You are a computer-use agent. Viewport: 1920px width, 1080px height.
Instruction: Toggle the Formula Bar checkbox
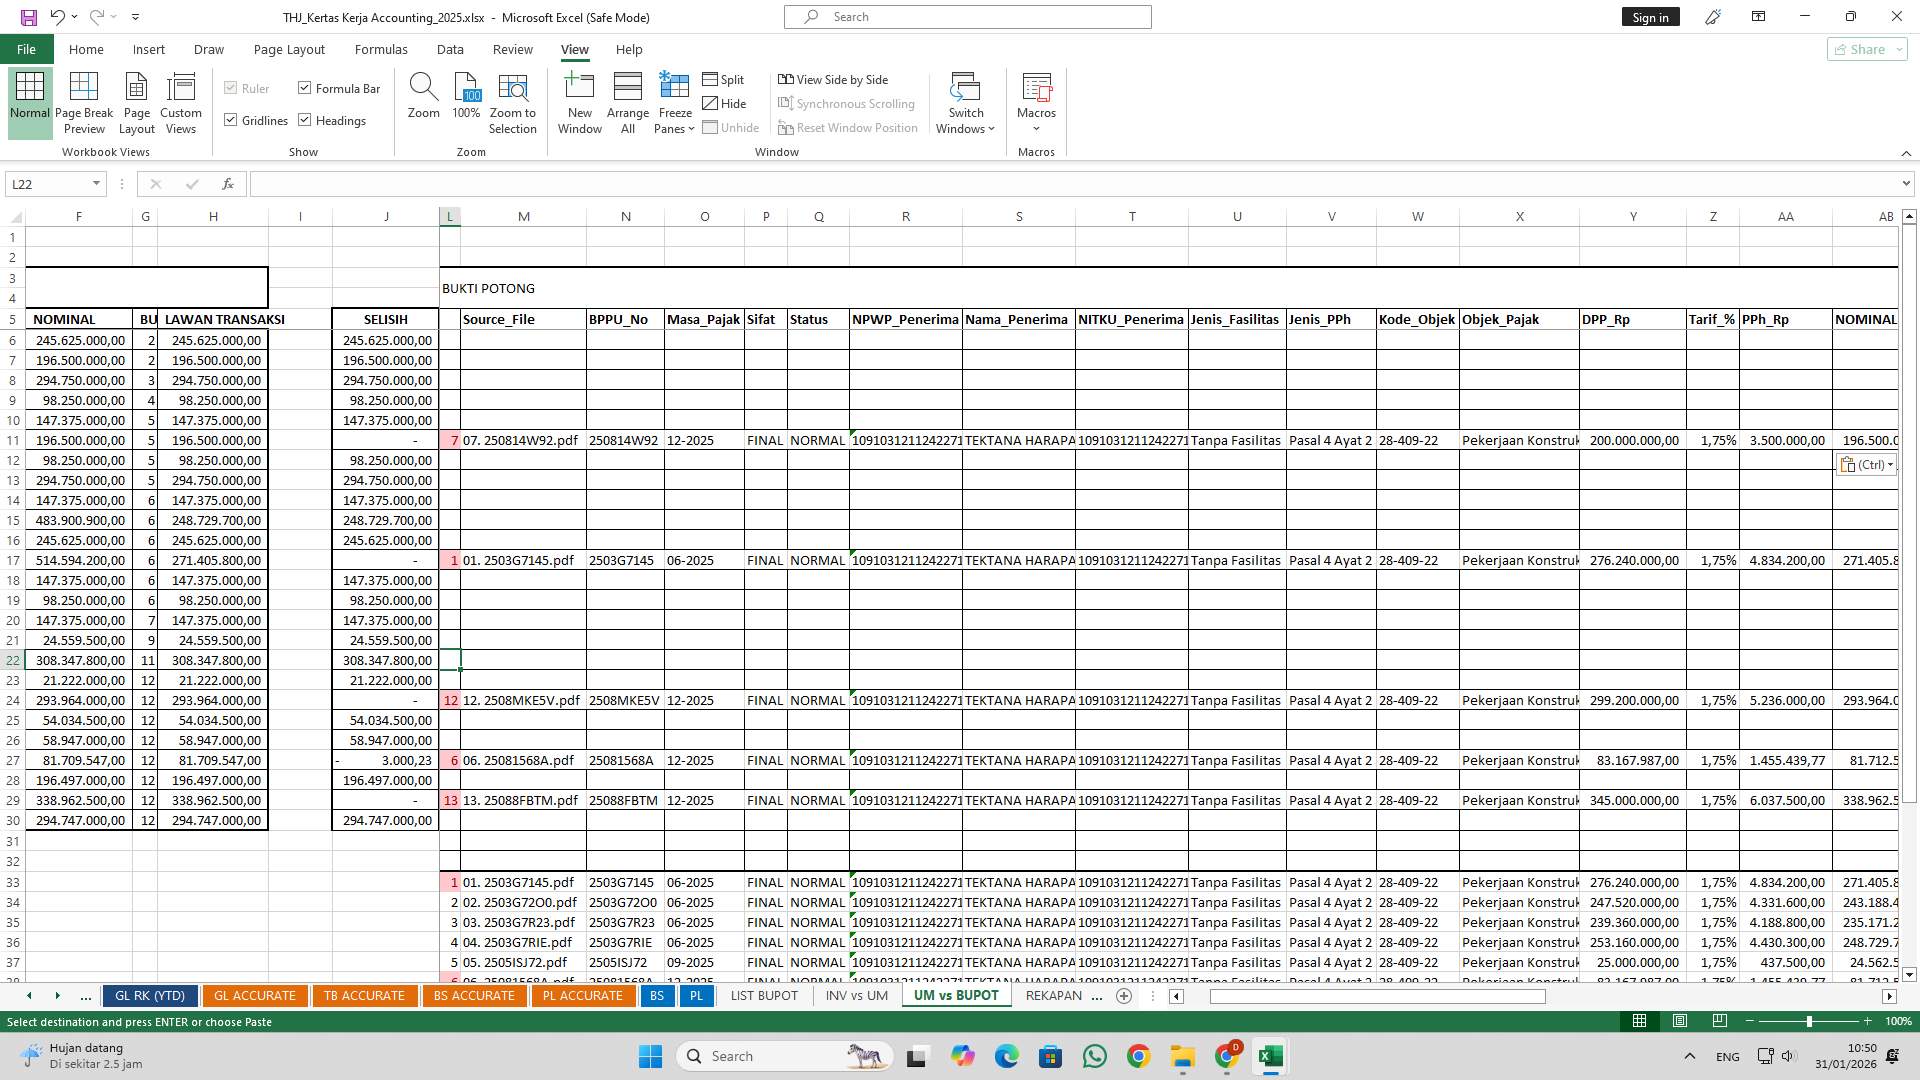[x=305, y=88]
